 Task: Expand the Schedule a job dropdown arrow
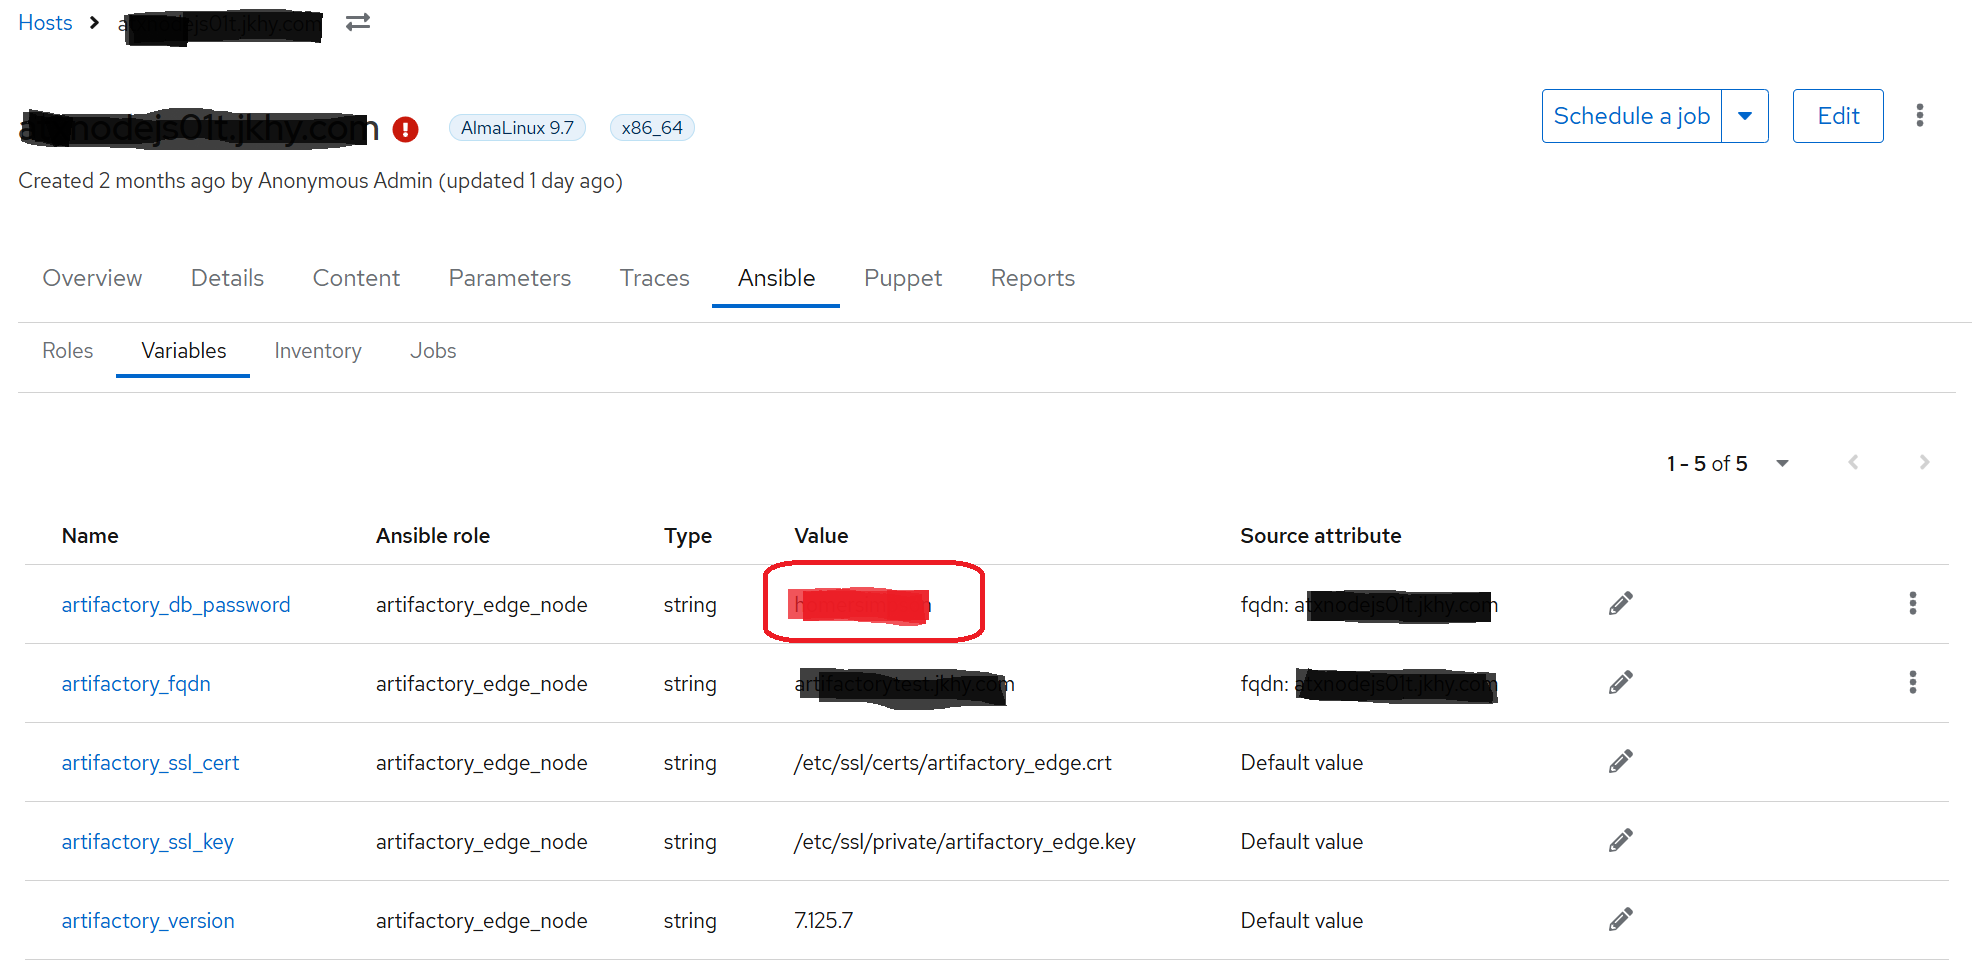1745,116
